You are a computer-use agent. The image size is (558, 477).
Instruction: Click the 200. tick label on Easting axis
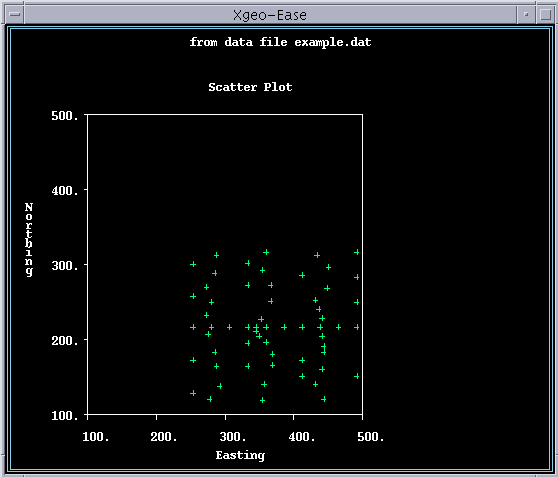[164, 437]
